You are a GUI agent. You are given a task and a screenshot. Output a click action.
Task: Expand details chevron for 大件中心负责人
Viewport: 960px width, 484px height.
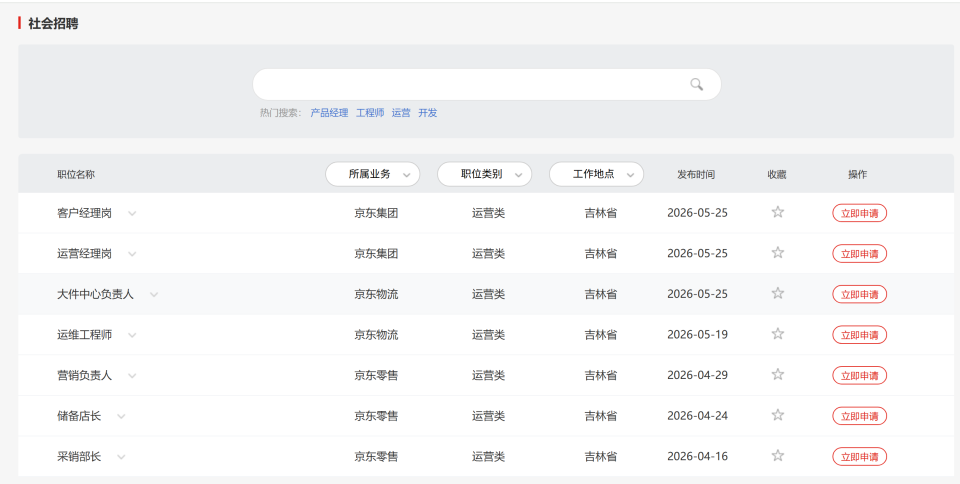[x=154, y=294]
